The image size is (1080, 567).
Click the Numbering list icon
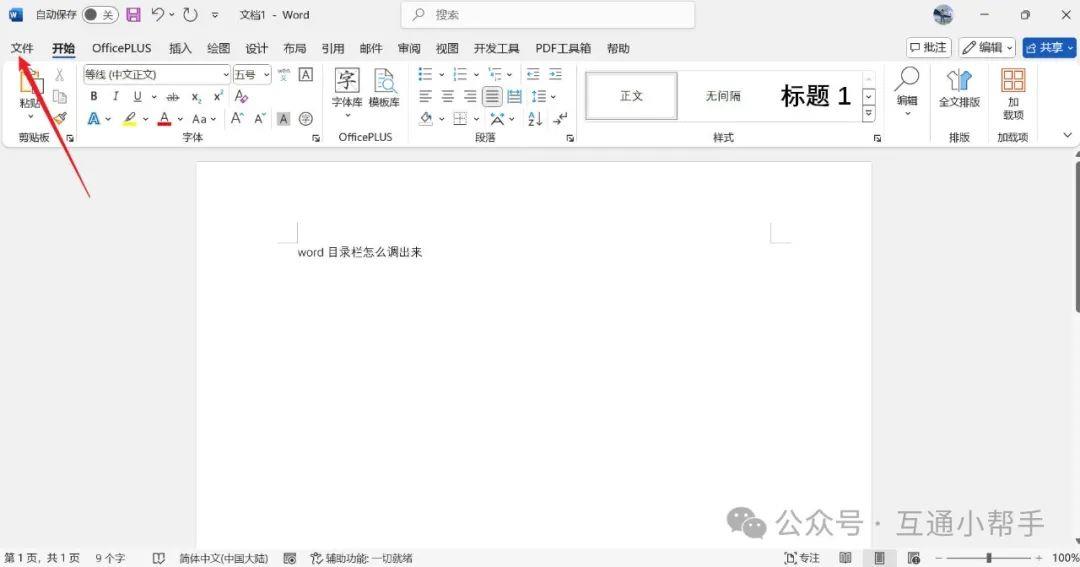click(460, 74)
